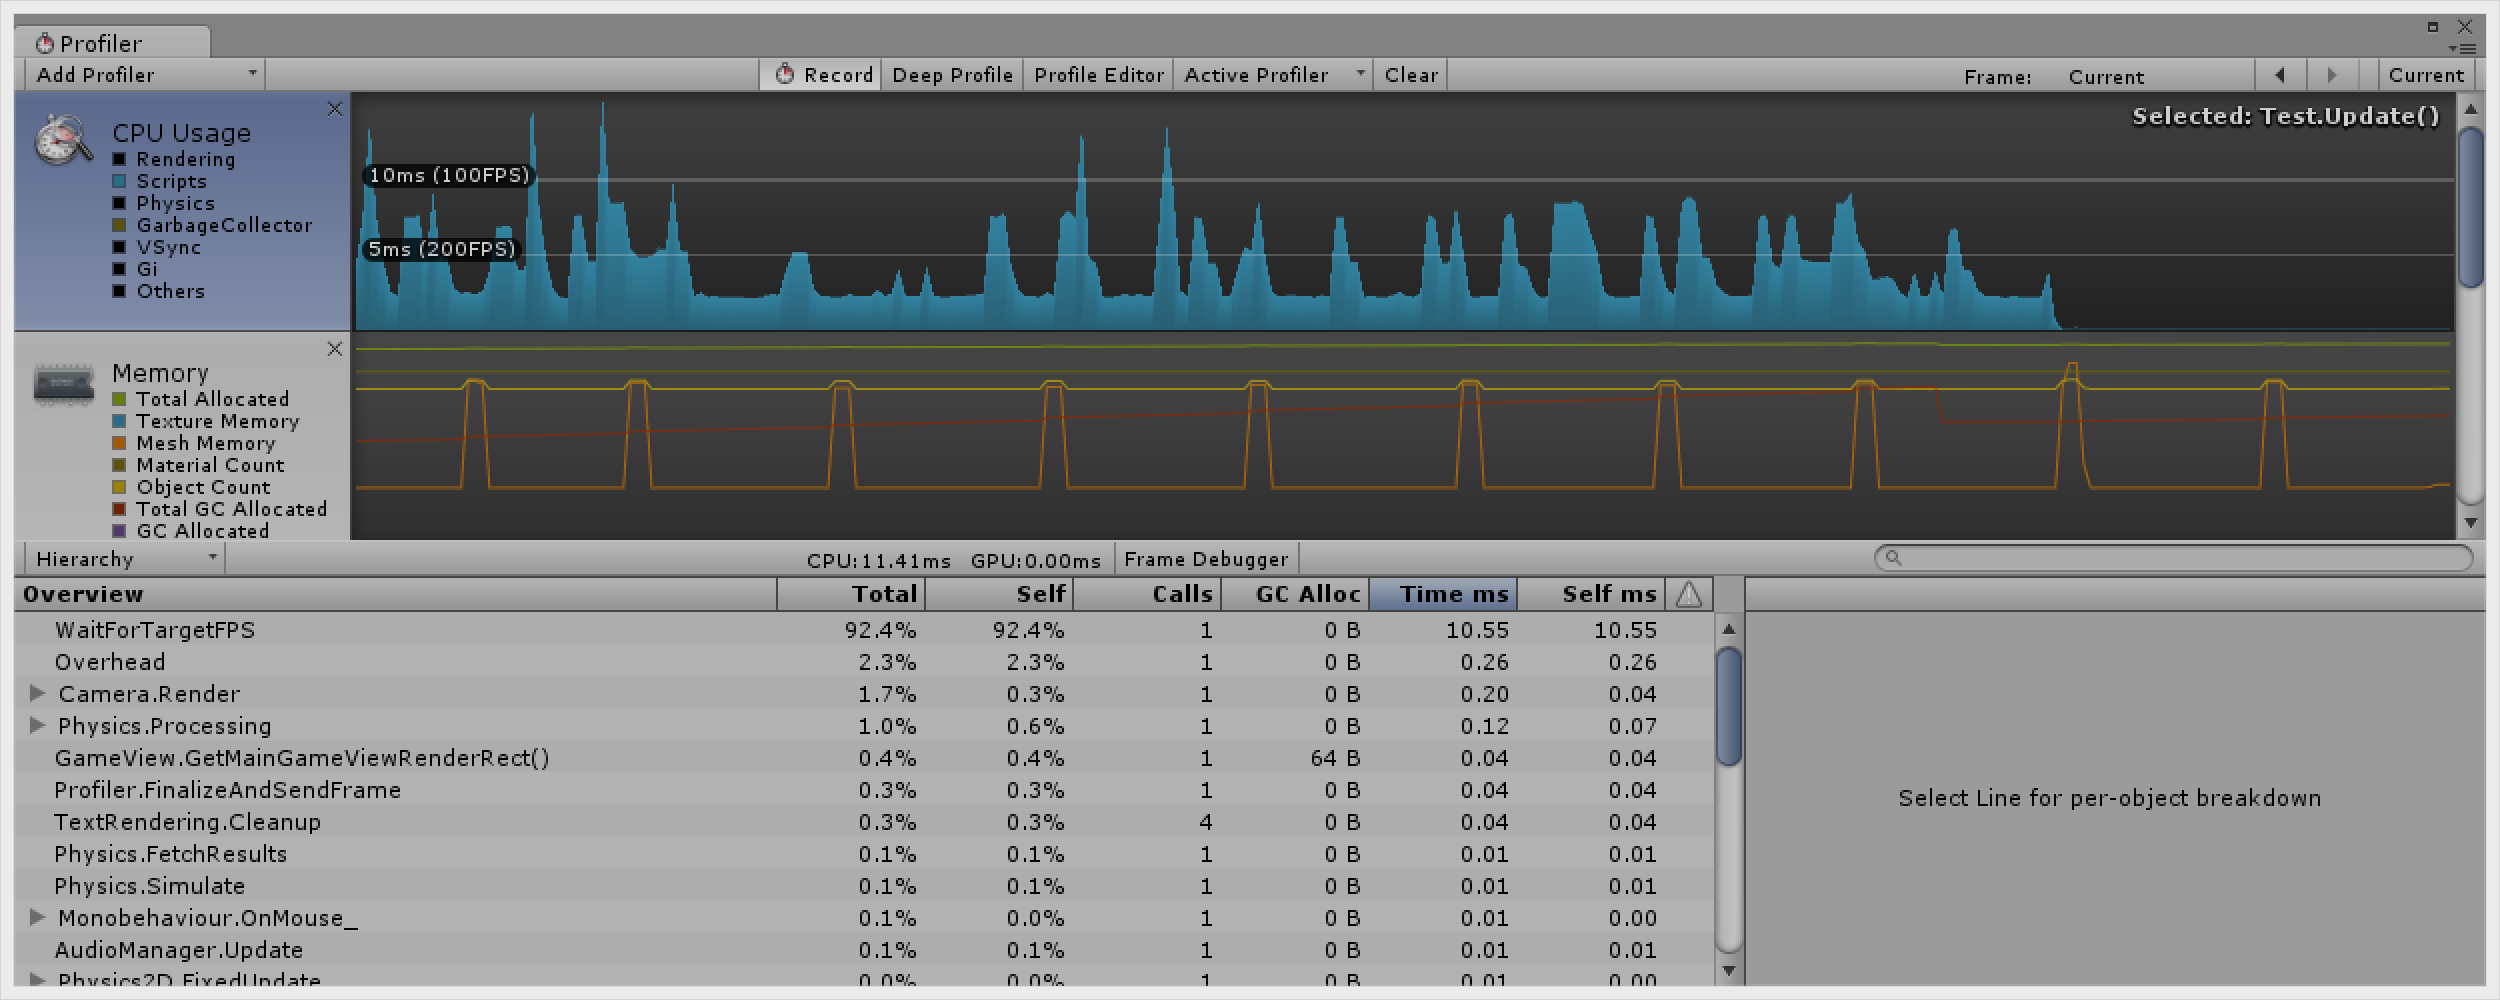Open the Active Profiler dropdown

pos(1273,75)
